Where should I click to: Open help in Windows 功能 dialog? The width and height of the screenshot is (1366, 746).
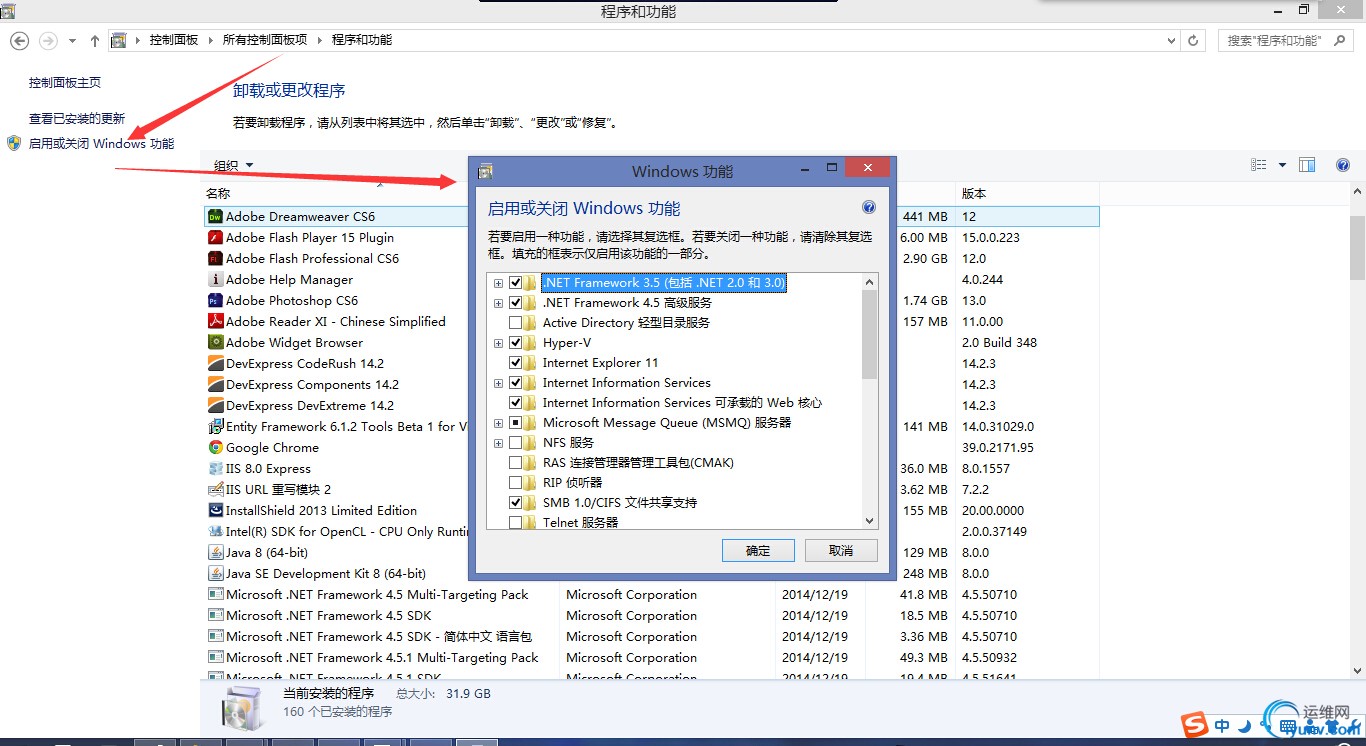[x=868, y=208]
